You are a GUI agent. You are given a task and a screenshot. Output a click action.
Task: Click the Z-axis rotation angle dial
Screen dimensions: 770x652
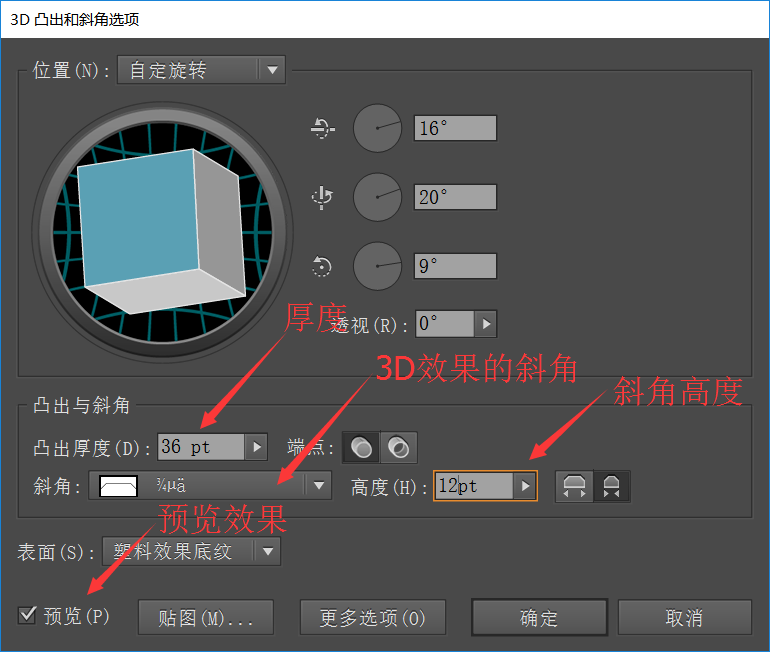click(377, 266)
